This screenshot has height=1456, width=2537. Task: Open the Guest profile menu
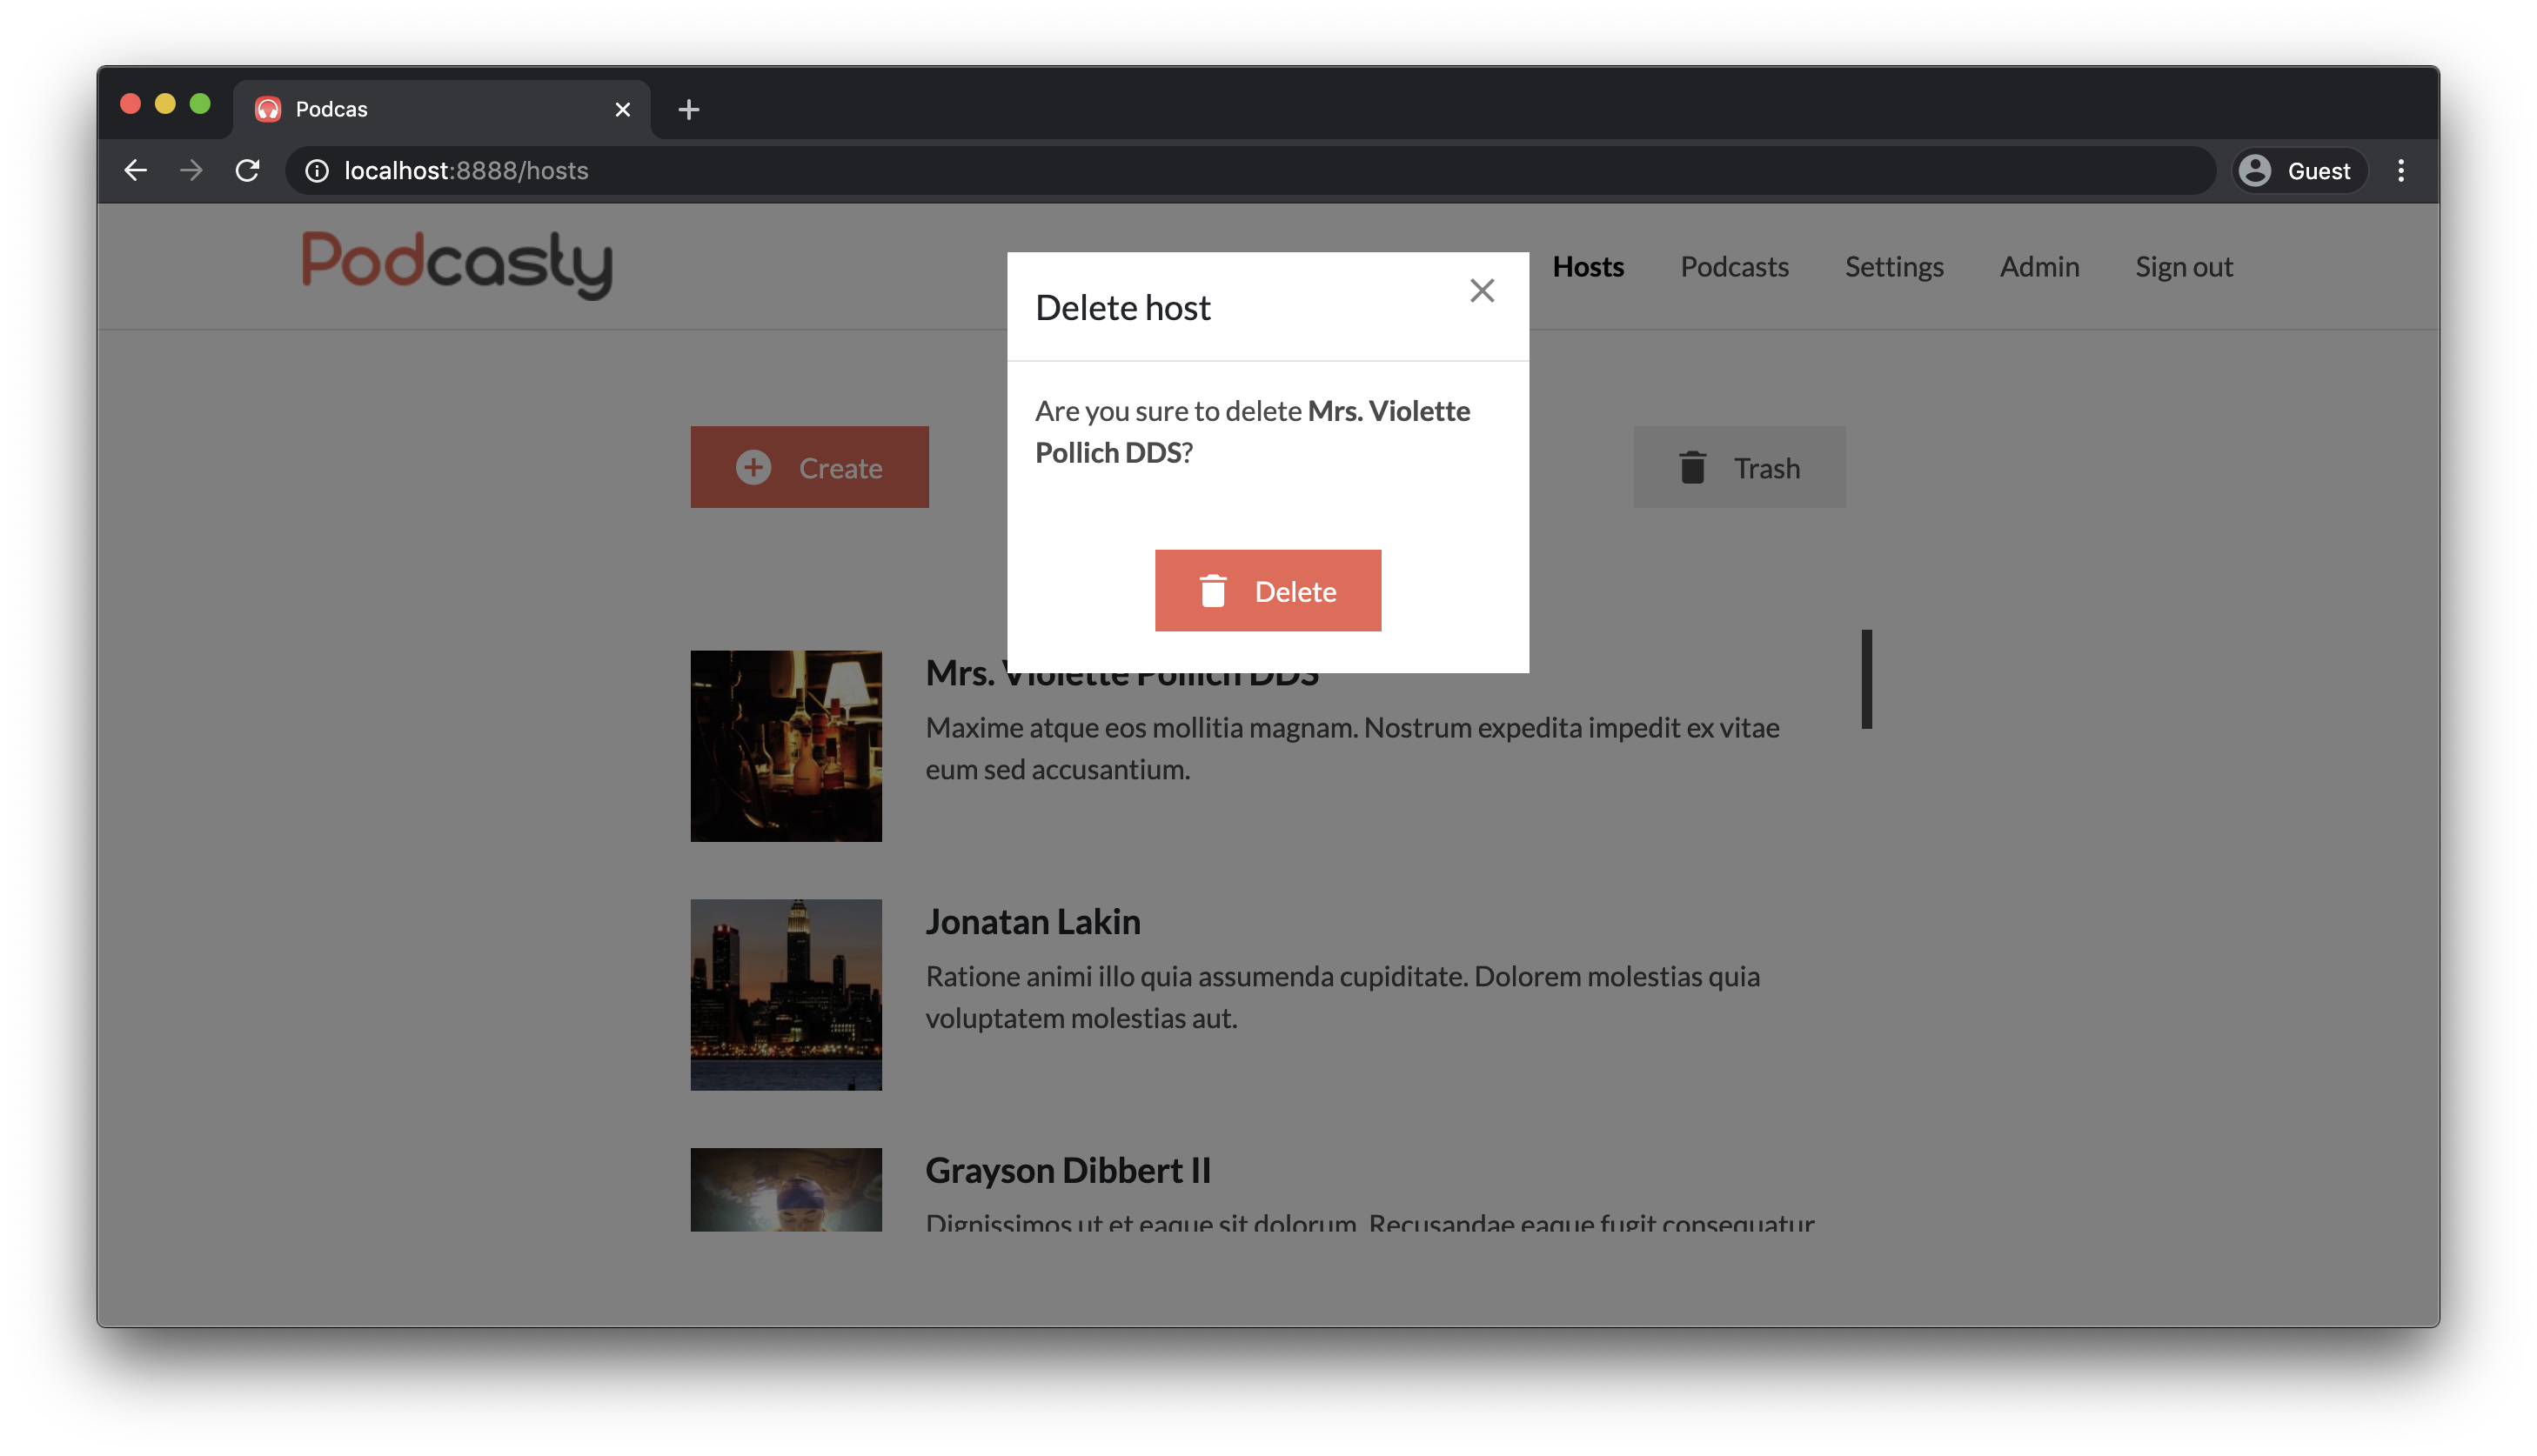tap(2298, 171)
